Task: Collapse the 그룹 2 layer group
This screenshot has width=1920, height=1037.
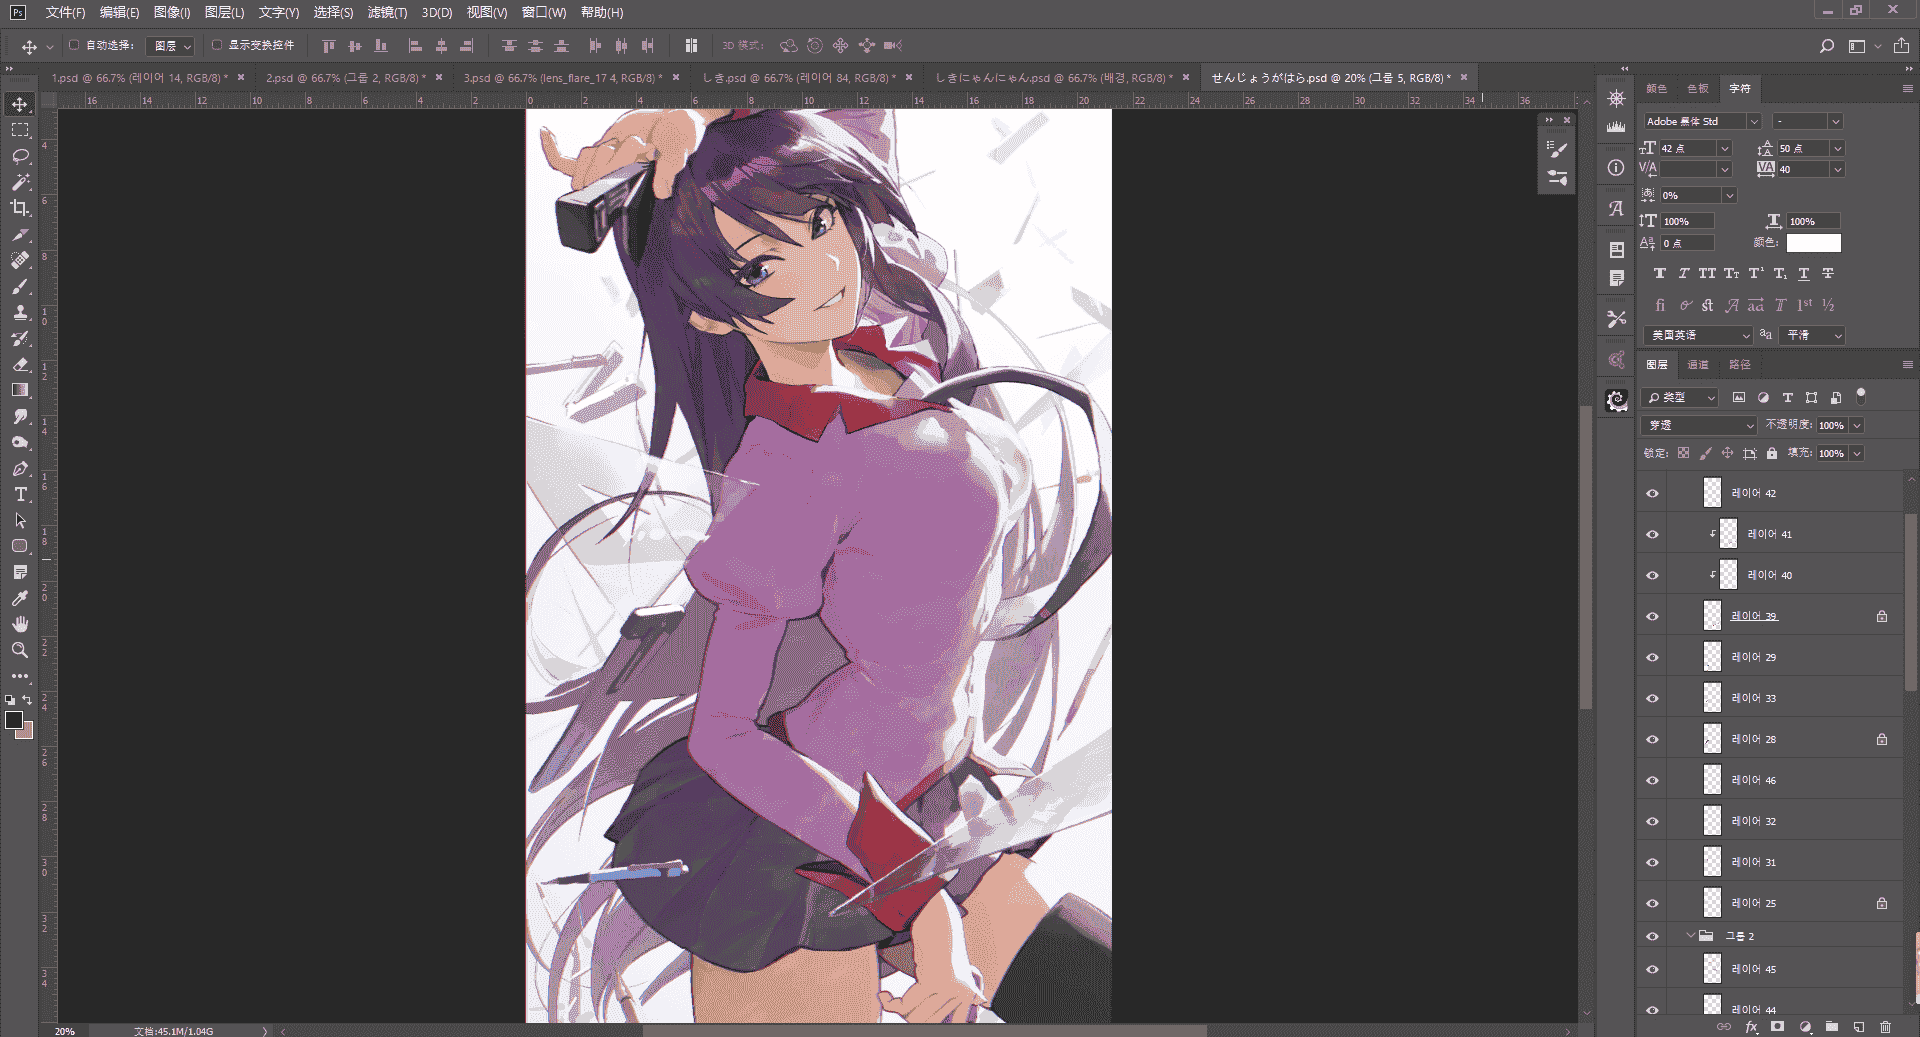Action: point(1690,936)
